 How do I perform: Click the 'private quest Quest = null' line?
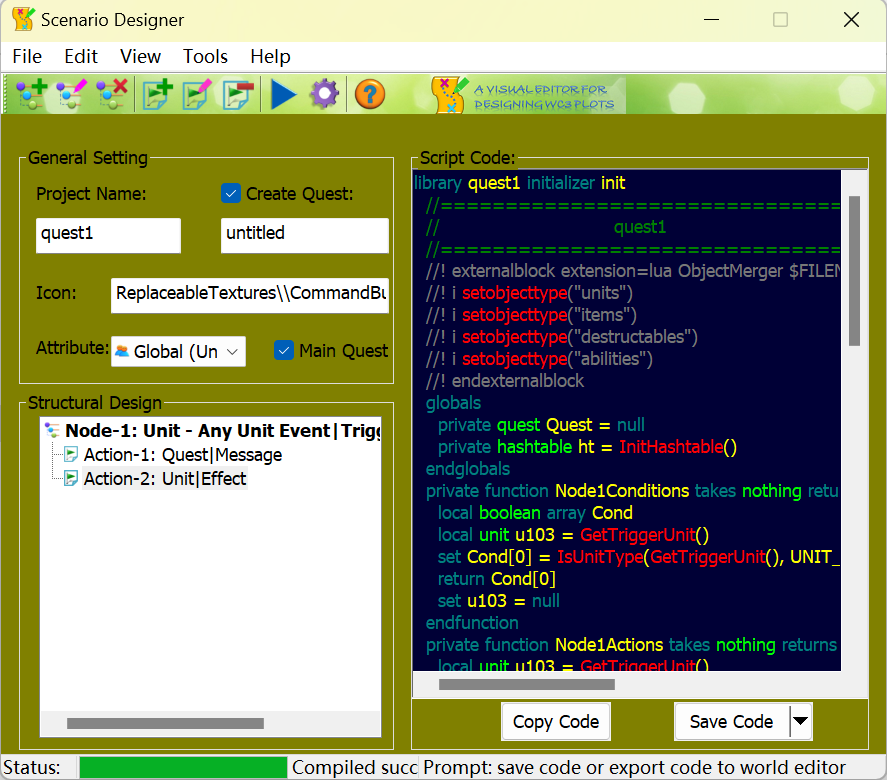pyautogui.click(x=541, y=425)
